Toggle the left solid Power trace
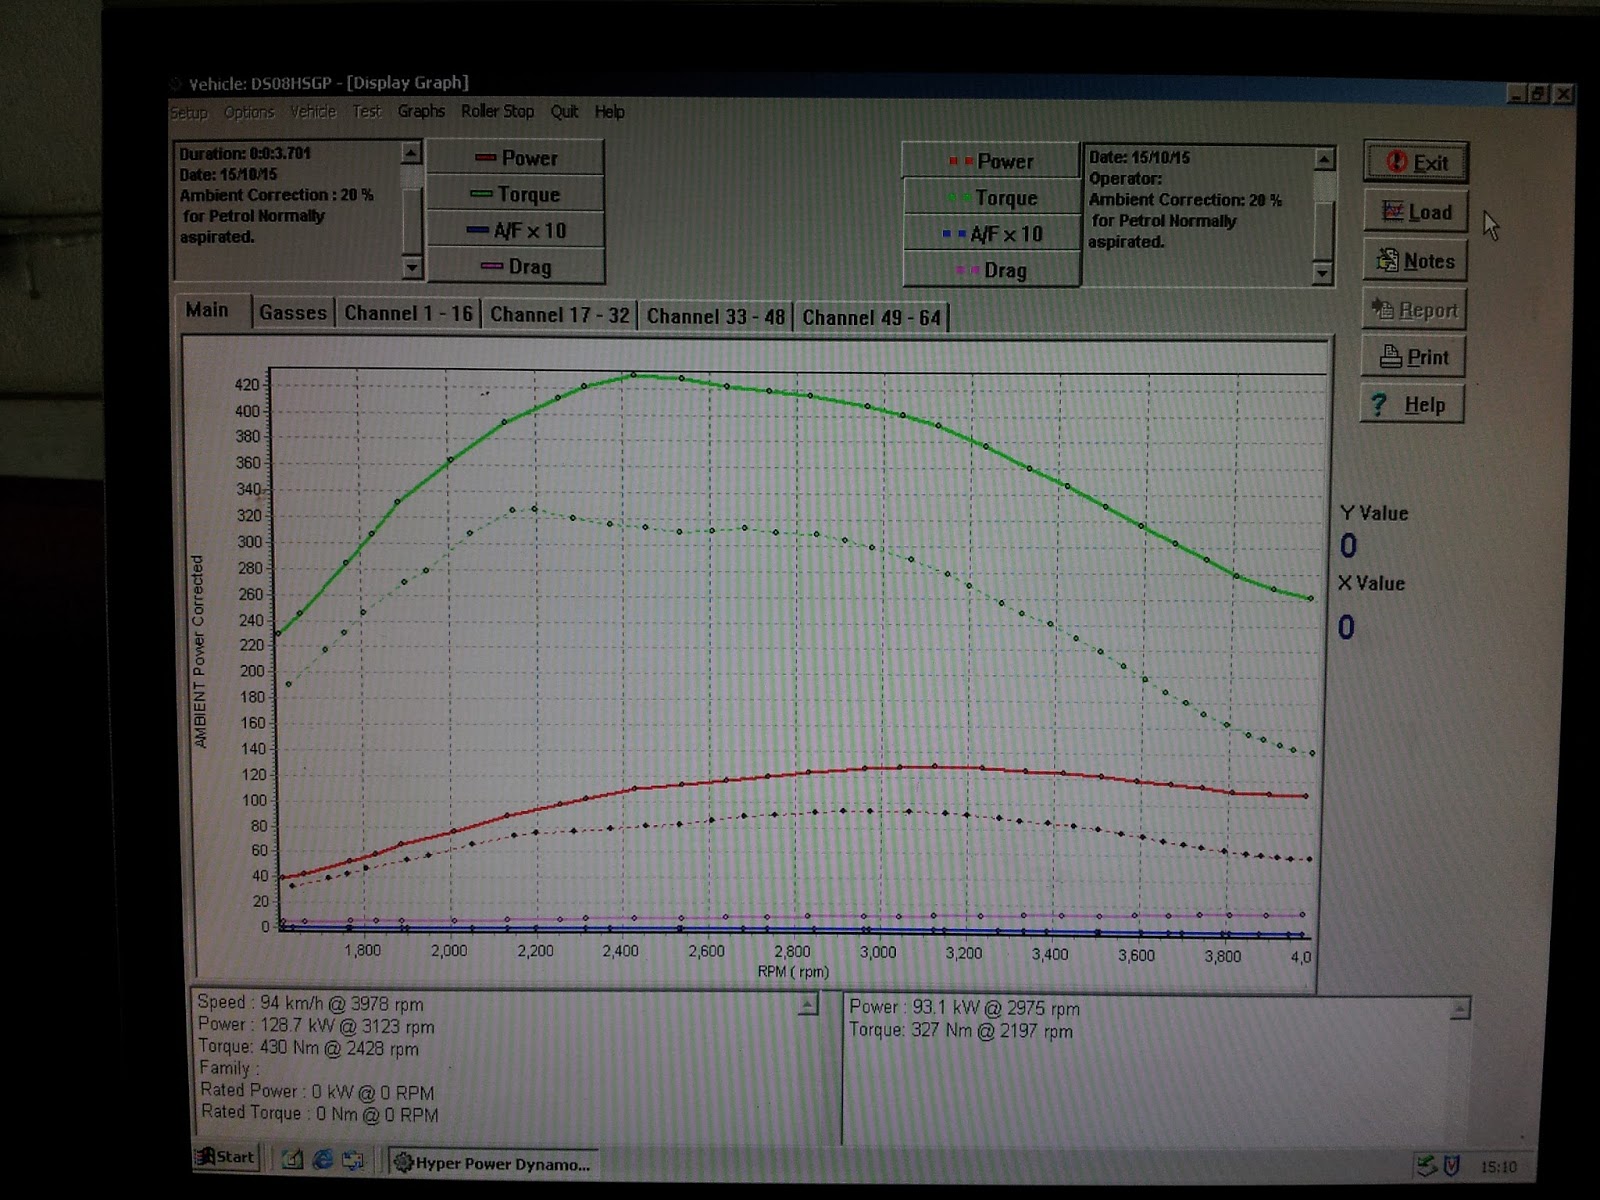Viewport: 1600px width, 1200px height. [515, 158]
